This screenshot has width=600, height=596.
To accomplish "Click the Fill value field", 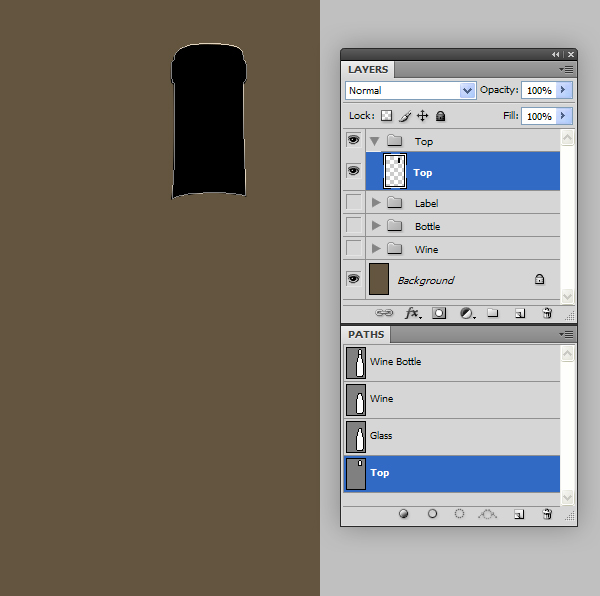I will point(539,116).
